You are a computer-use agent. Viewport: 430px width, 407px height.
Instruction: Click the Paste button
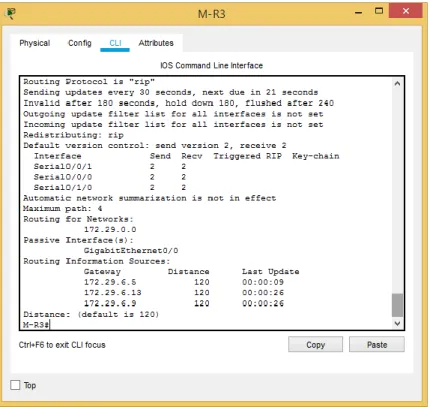point(377,344)
